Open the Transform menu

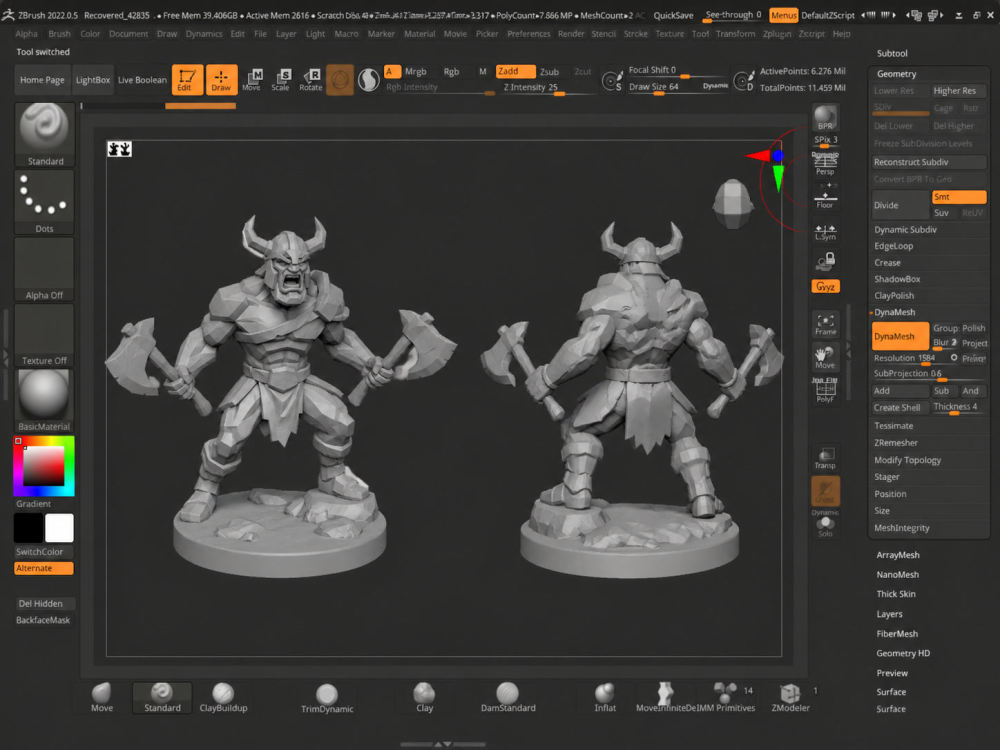tap(735, 34)
